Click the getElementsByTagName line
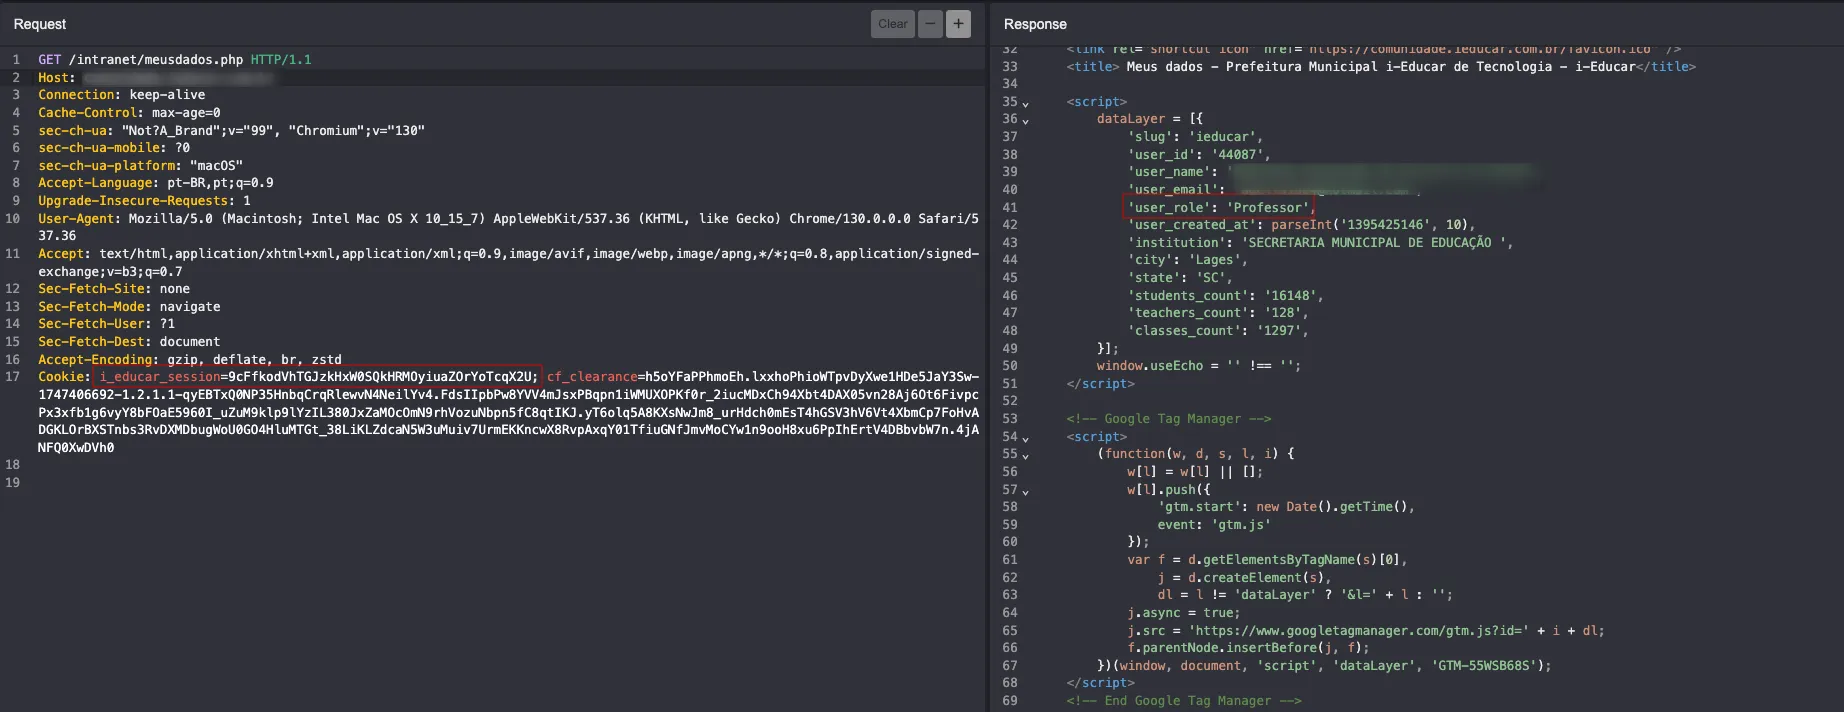1844x712 pixels. pos(1267,560)
